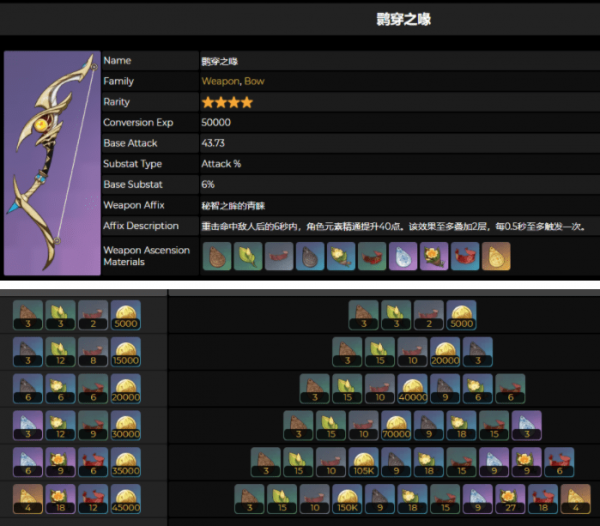Click the 45000 Mora coin icon

(x=126, y=499)
